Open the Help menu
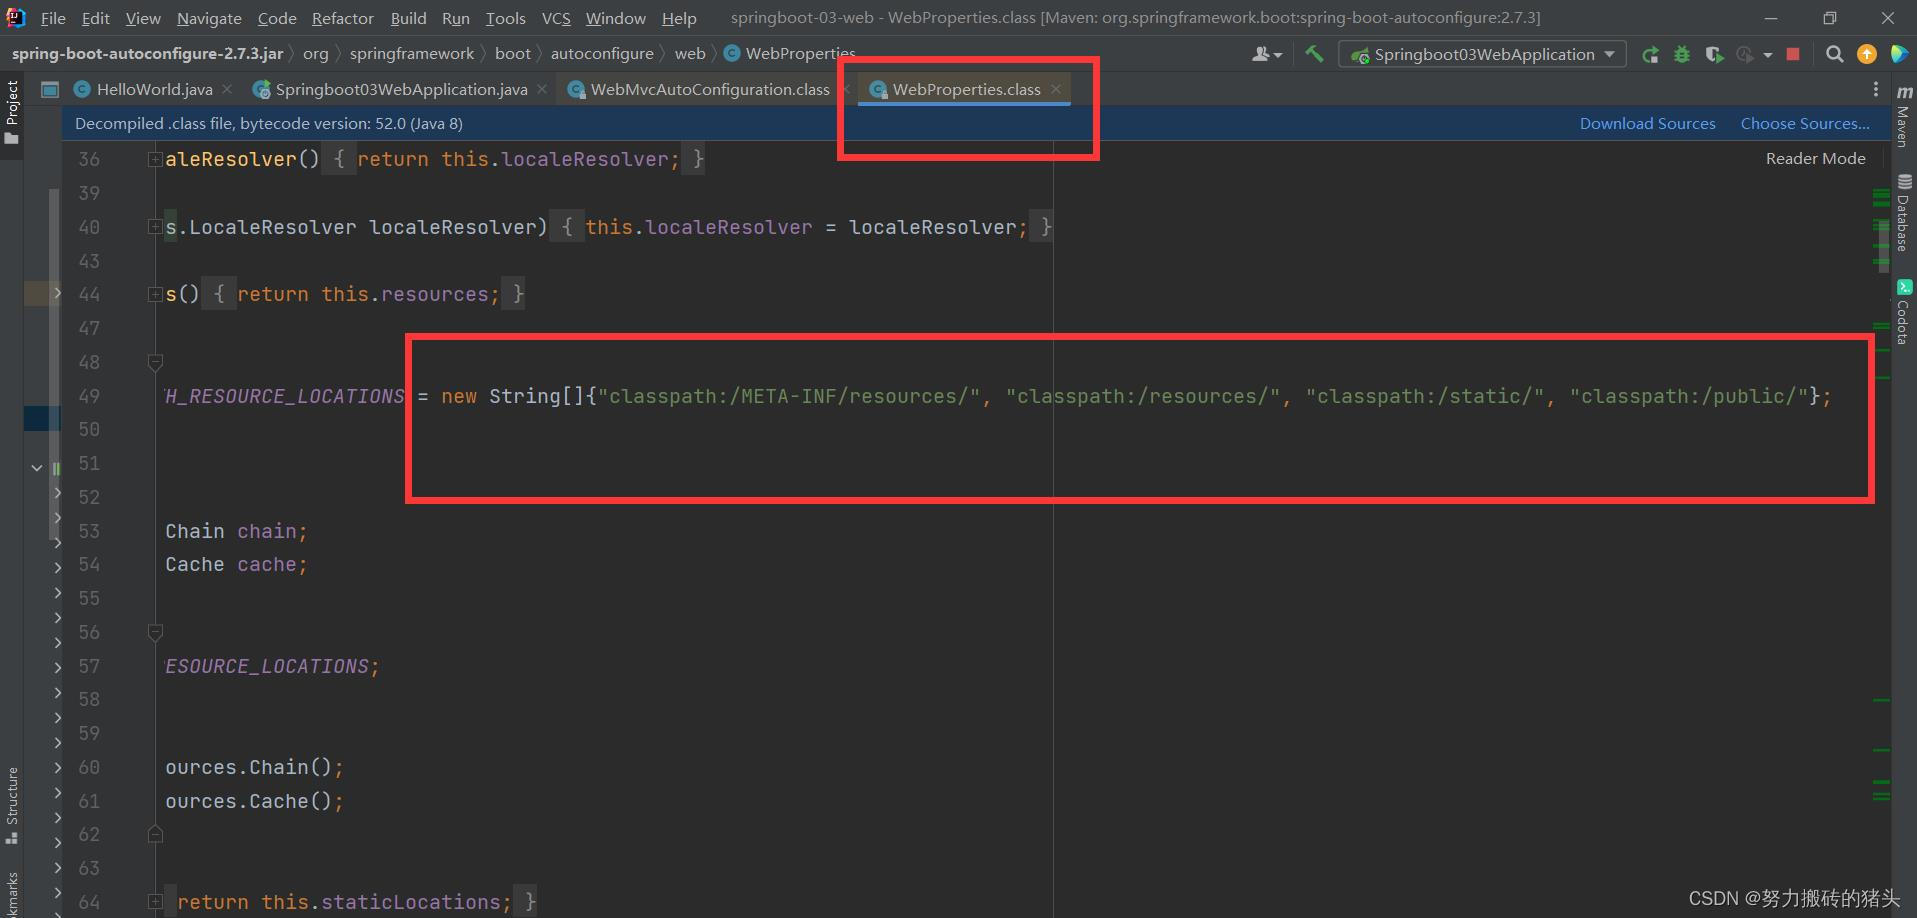 679,18
